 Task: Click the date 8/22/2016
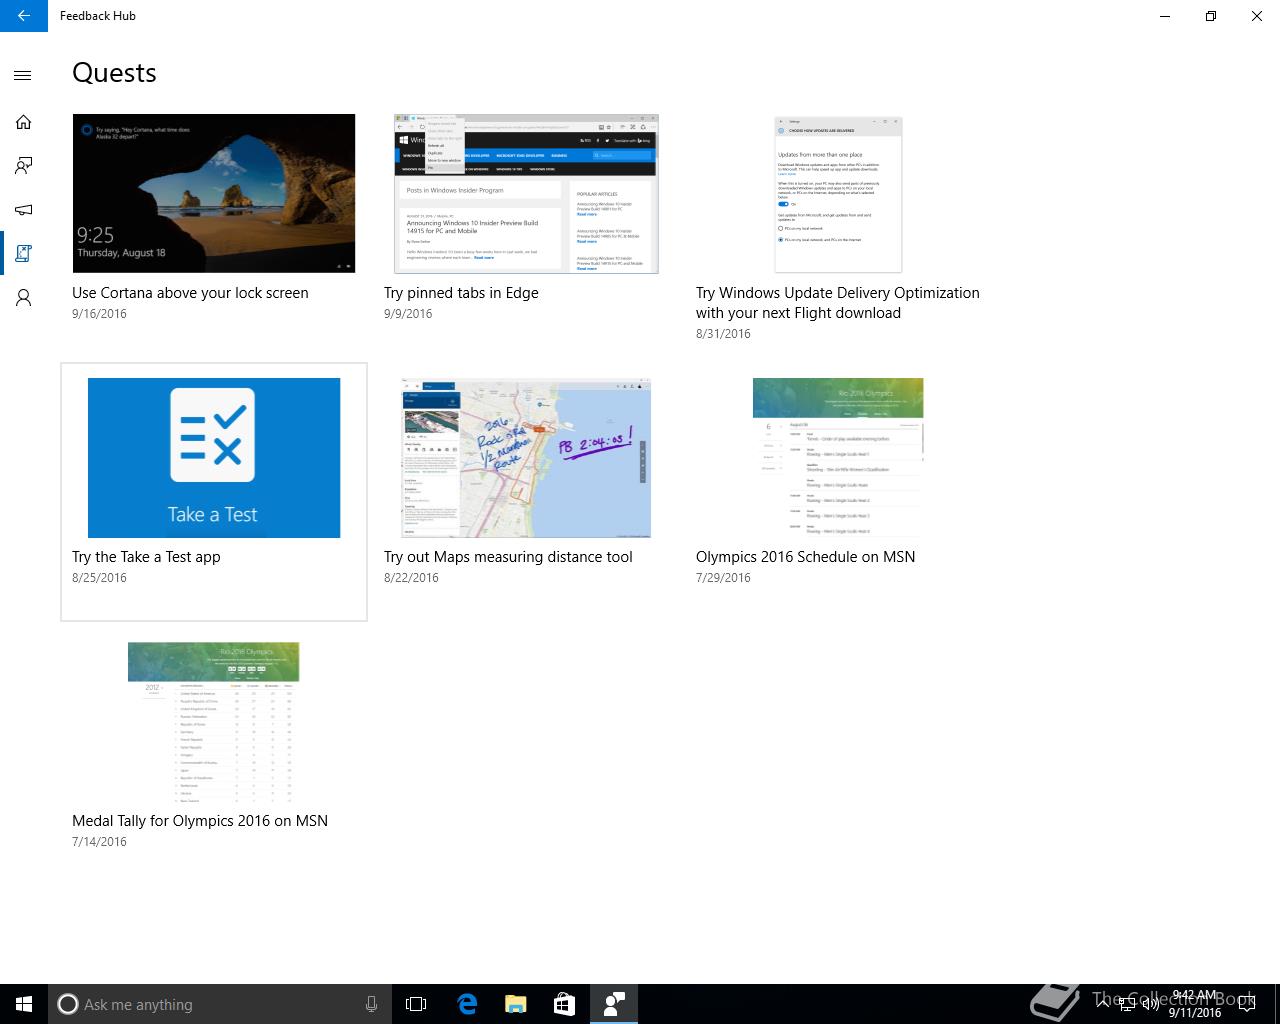pyautogui.click(x=411, y=578)
